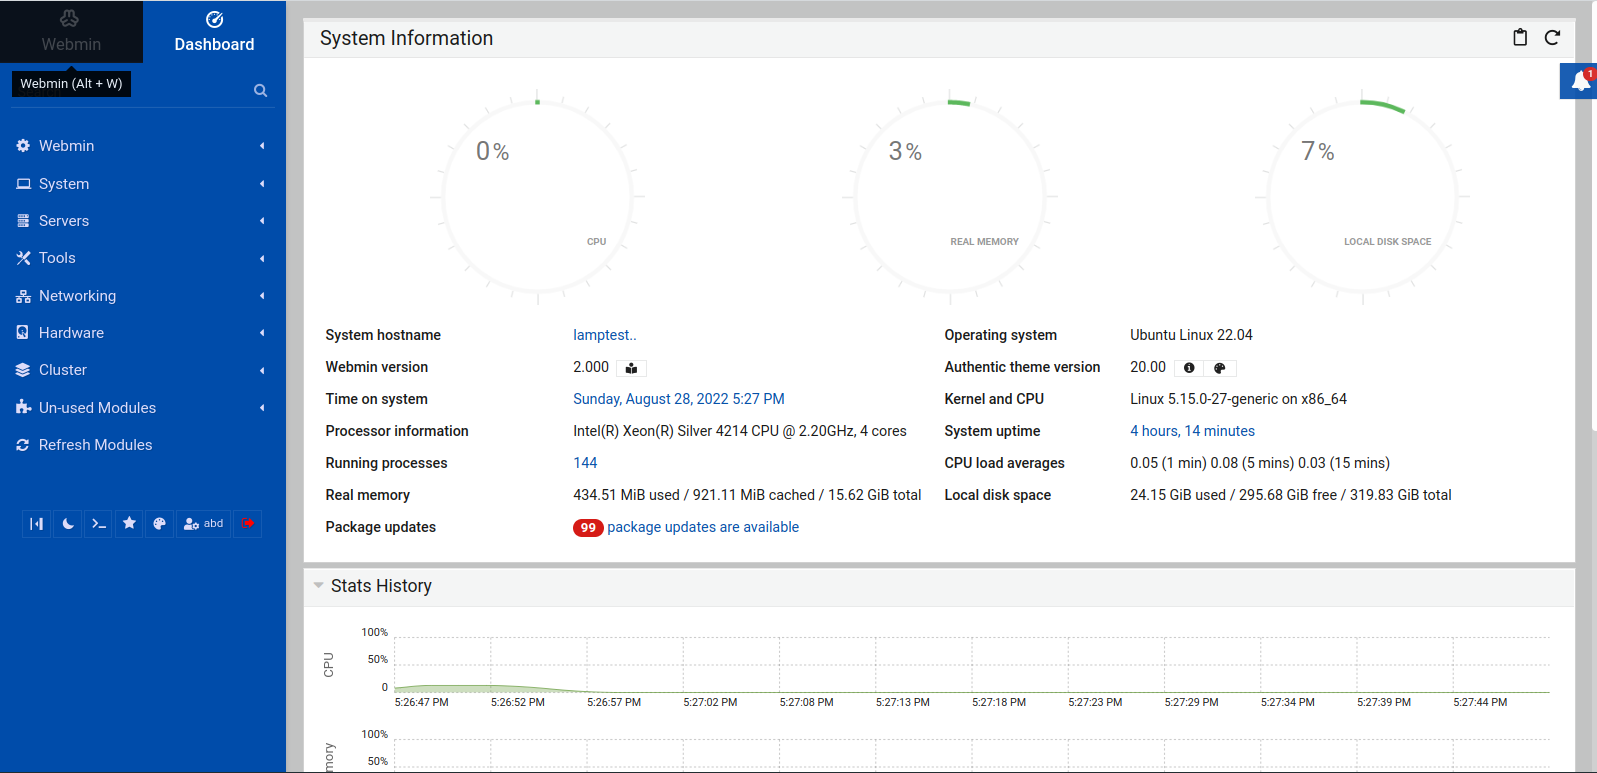This screenshot has width=1597, height=773.
Task: Click the theme version palette icon
Action: pyautogui.click(x=1220, y=368)
